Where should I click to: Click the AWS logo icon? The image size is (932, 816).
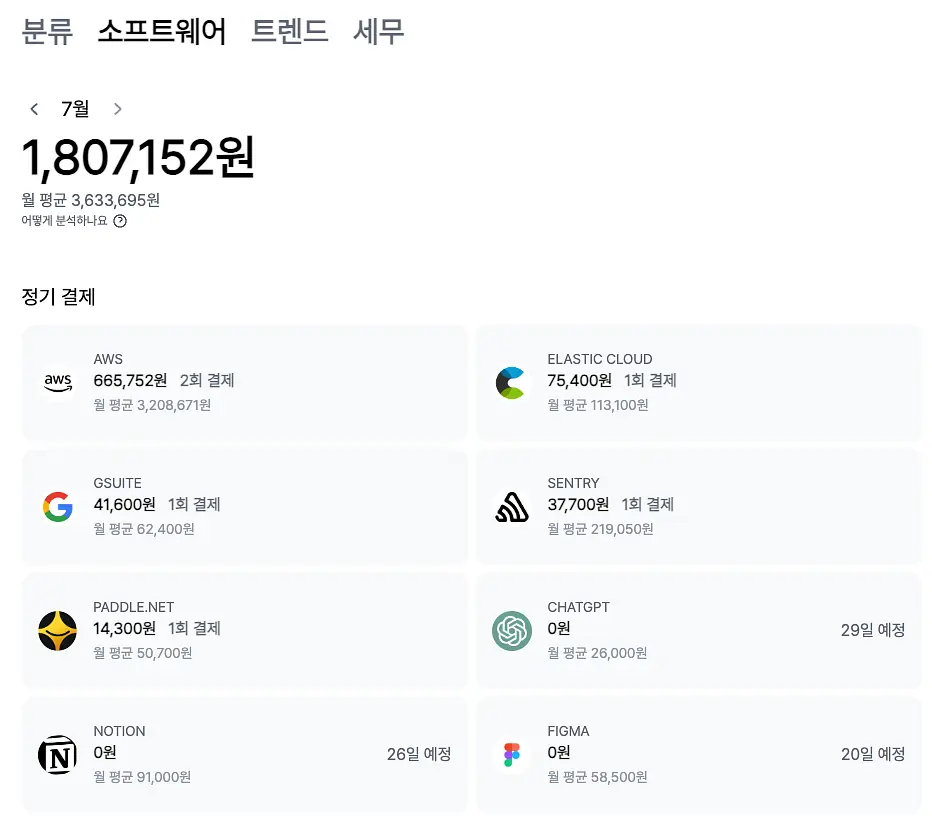coord(58,383)
